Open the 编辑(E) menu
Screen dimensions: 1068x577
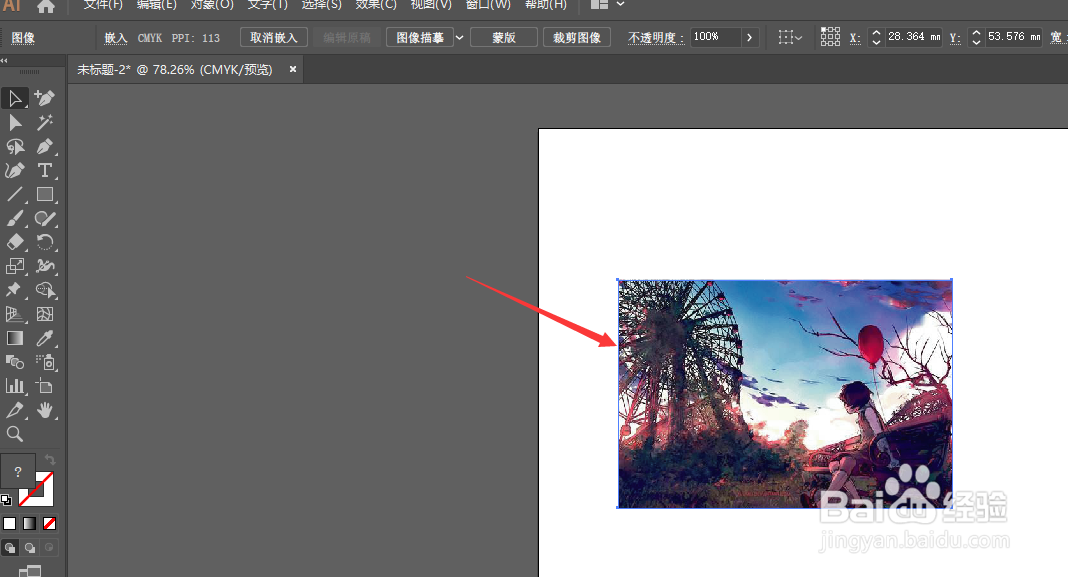pos(157,5)
